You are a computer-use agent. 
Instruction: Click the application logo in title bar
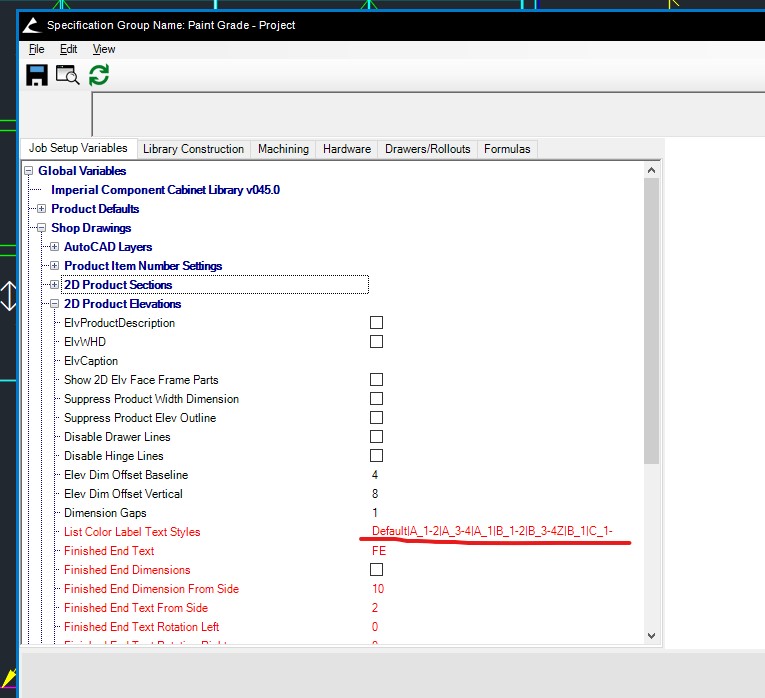(32, 25)
